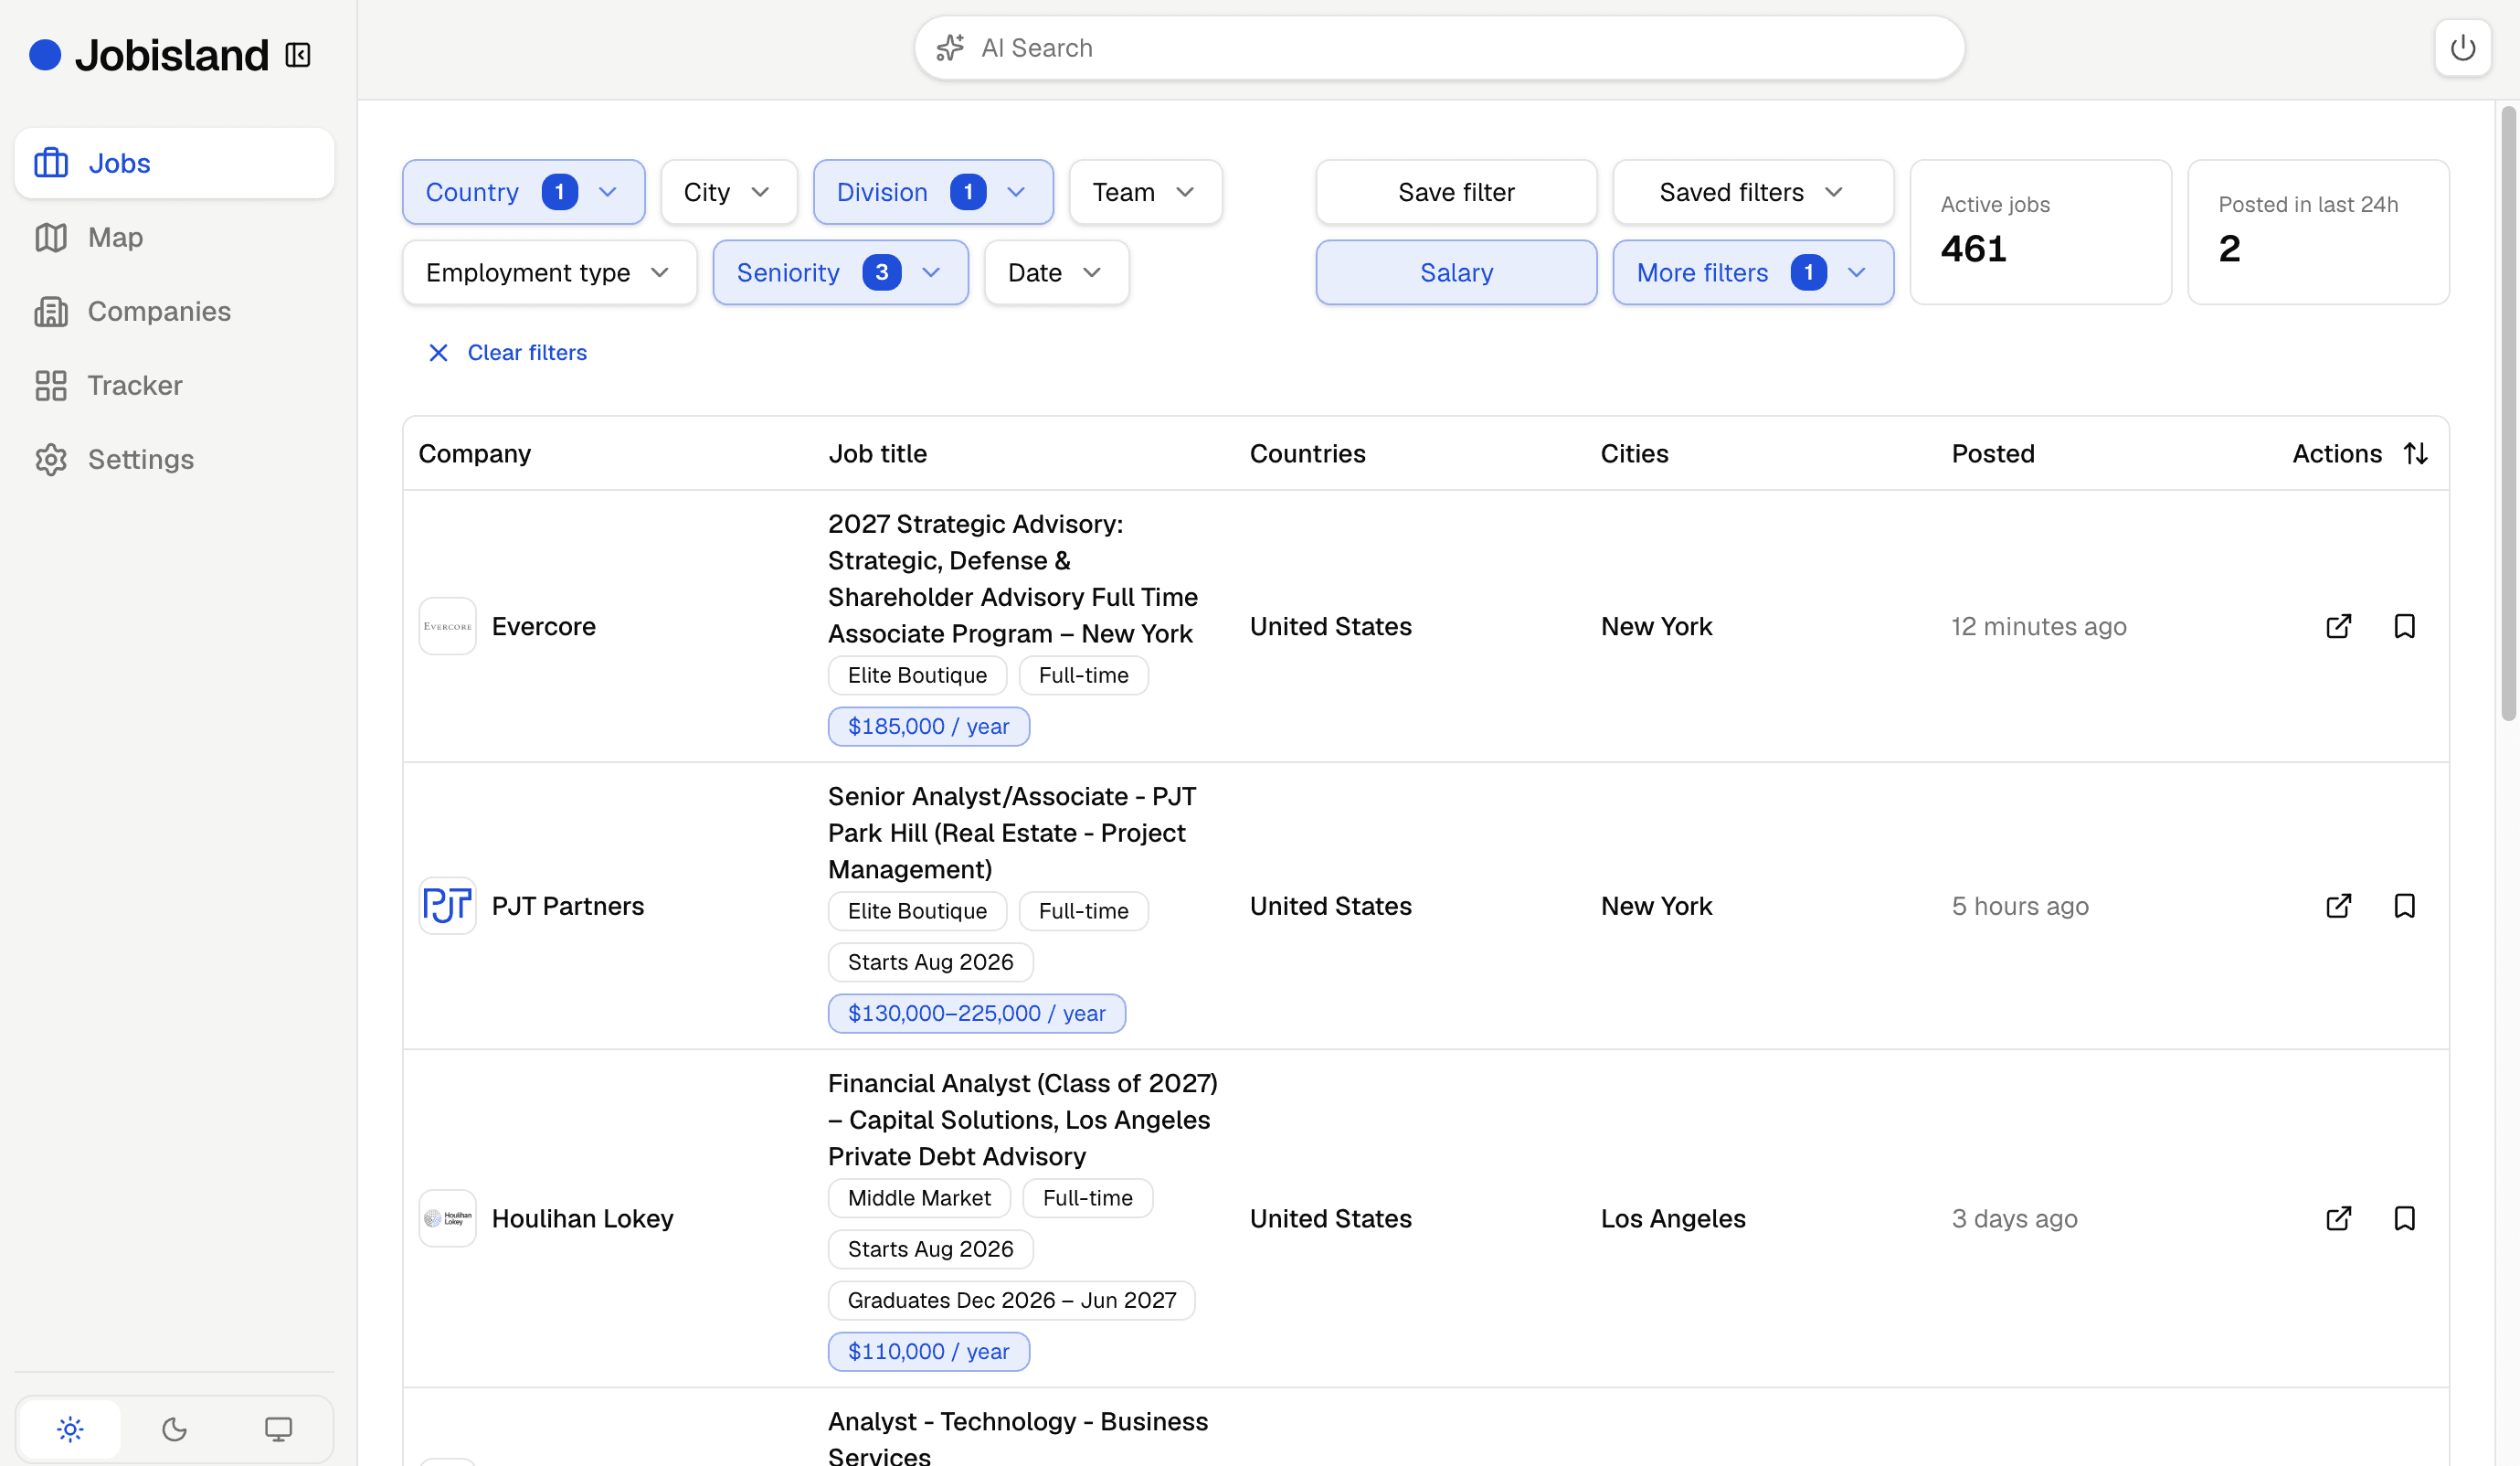This screenshot has height=1466, width=2520.
Task: Expand Employment type dropdown
Action: click(x=549, y=272)
